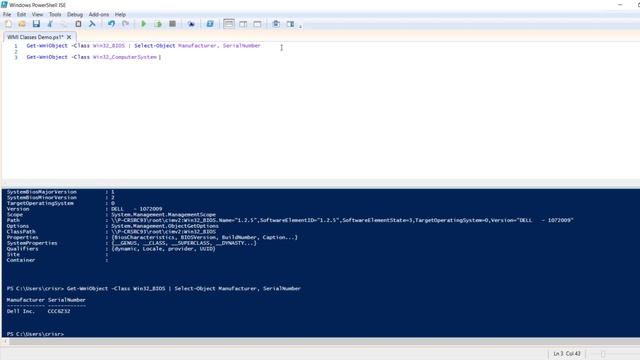Click Dell Inc. manufacturer value in console
Screen dimensions: 640x360
pyautogui.click(x=21, y=311)
